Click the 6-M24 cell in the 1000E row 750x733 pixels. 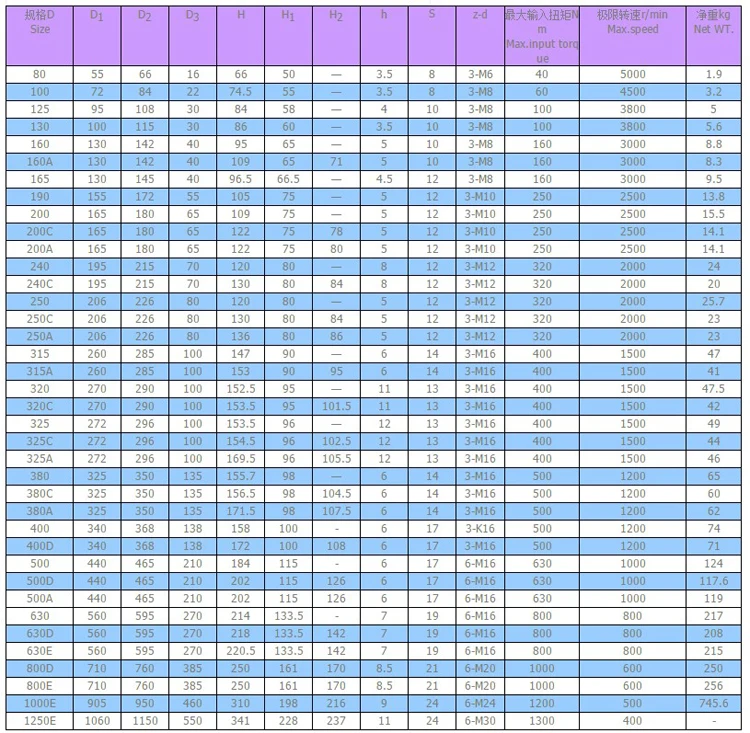pyautogui.click(x=480, y=703)
